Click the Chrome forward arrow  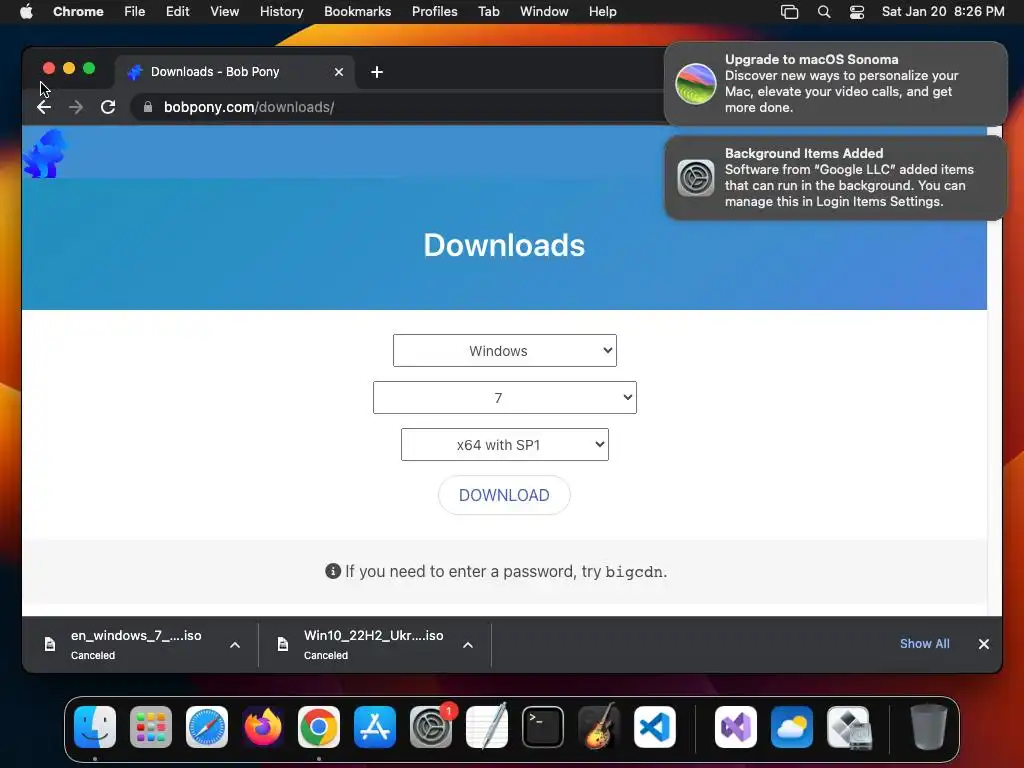pyautogui.click(x=76, y=107)
